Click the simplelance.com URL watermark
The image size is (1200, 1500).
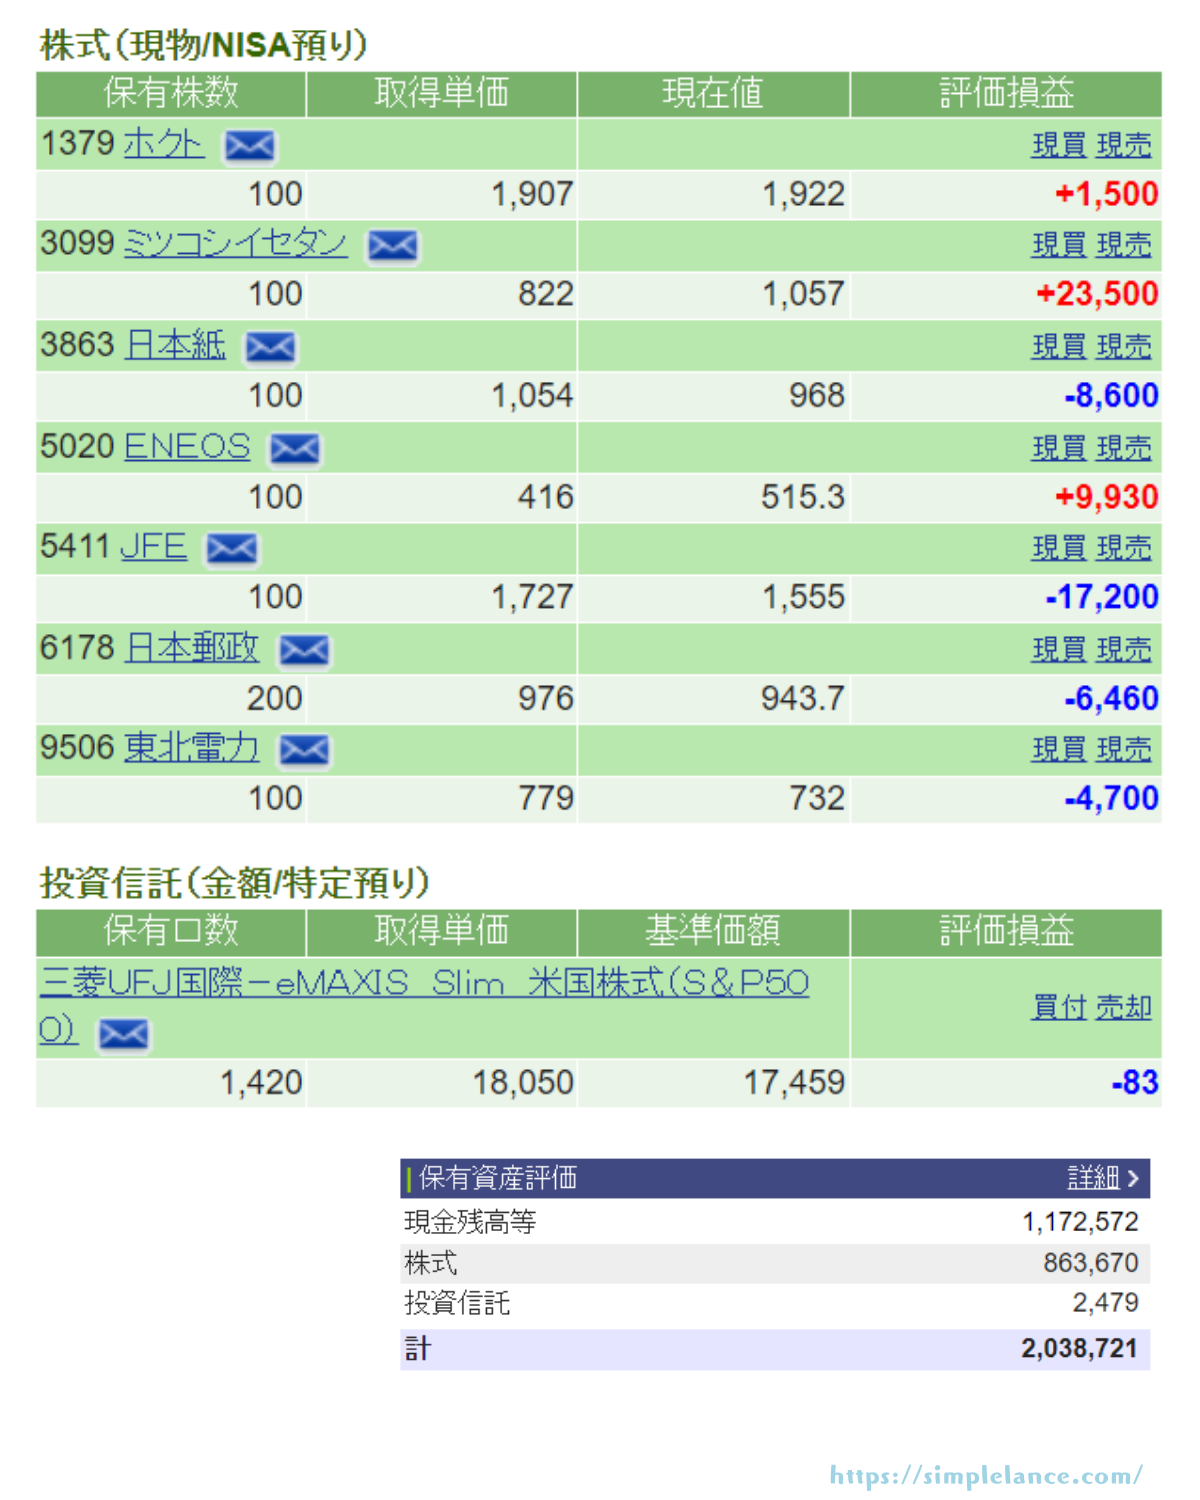coord(986,1475)
